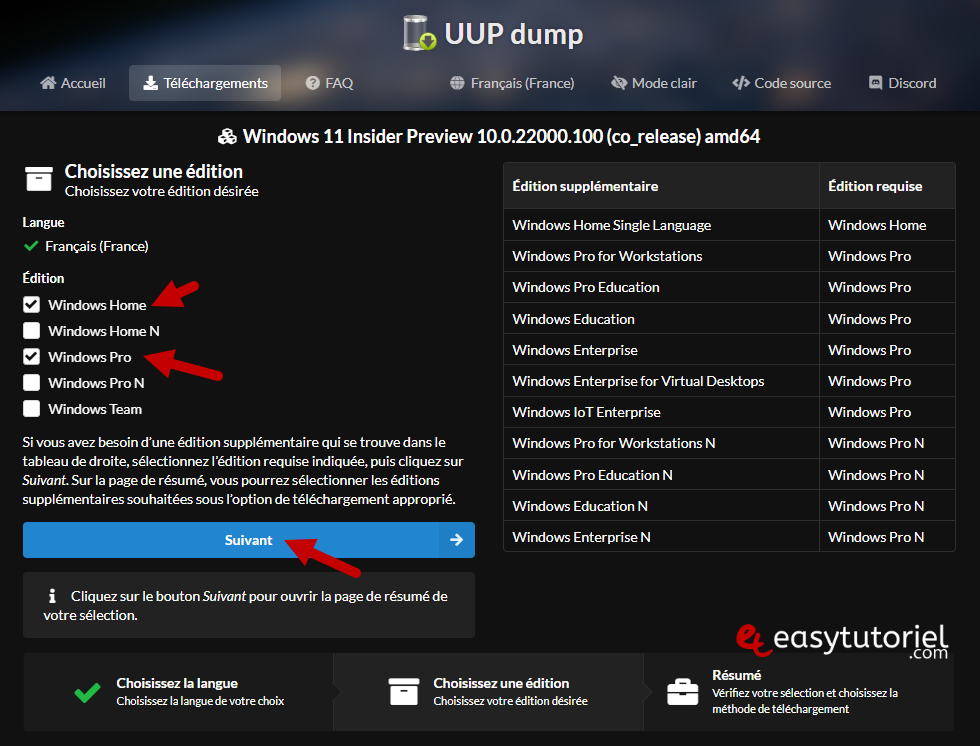Switch to Mode clair
This screenshot has width=980, height=746.
[654, 83]
